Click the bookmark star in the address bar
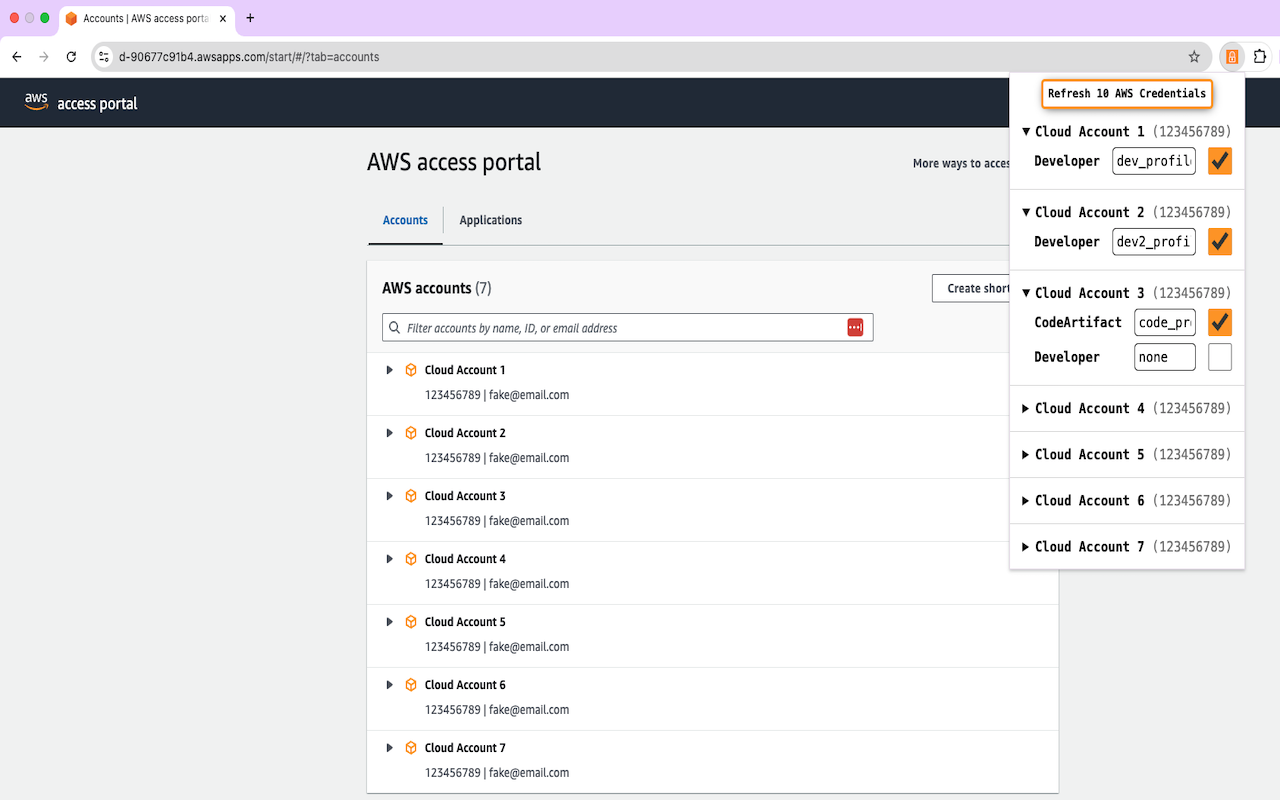This screenshot has height=800, width=1280. pos(1194,57)
